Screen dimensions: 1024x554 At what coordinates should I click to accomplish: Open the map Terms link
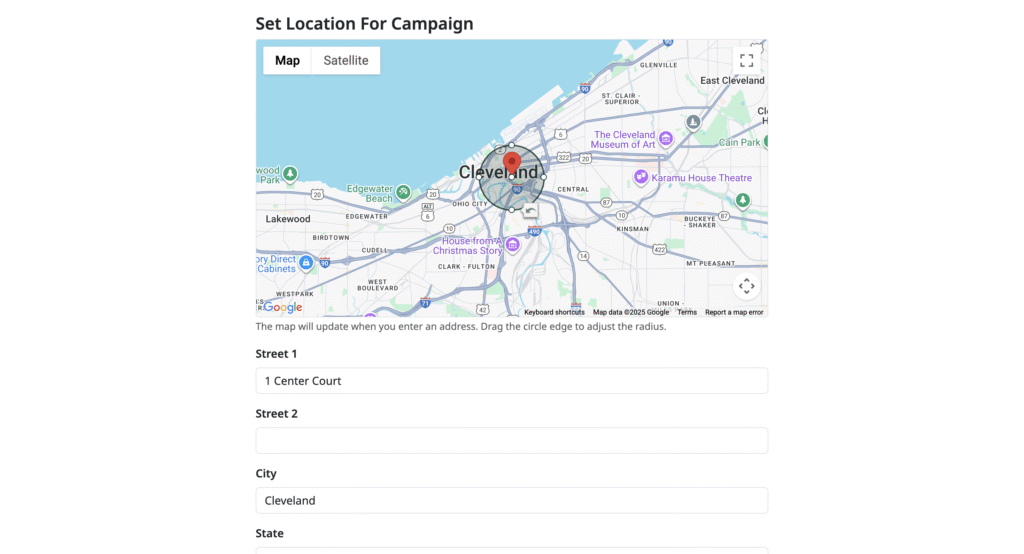(687, 312)
